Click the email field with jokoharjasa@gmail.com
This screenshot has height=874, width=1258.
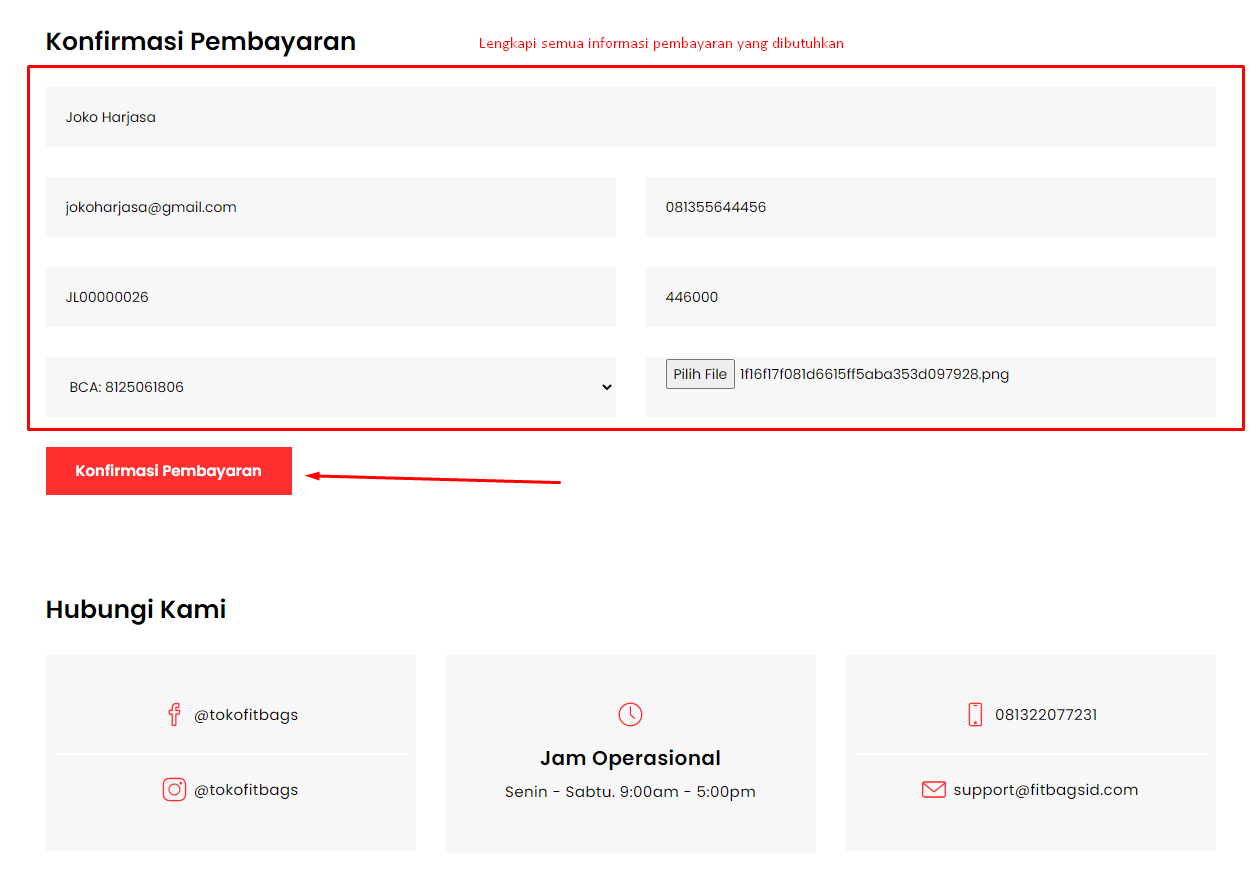tap(330, 207)
